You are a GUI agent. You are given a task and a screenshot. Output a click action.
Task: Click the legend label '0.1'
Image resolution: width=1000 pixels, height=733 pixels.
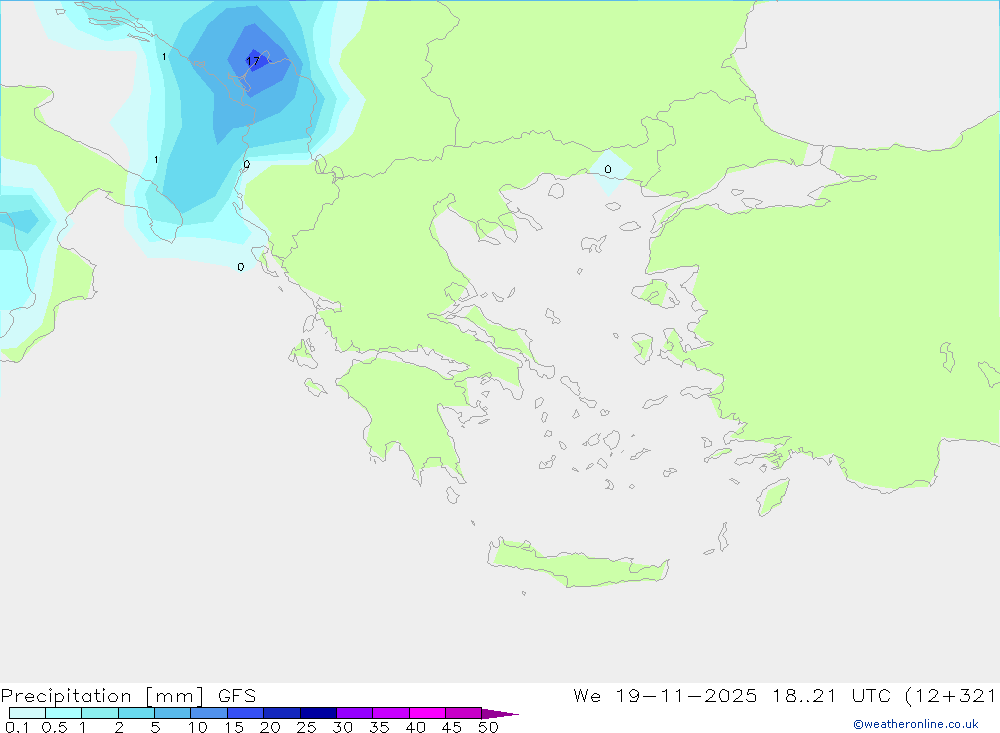[17, 727]
